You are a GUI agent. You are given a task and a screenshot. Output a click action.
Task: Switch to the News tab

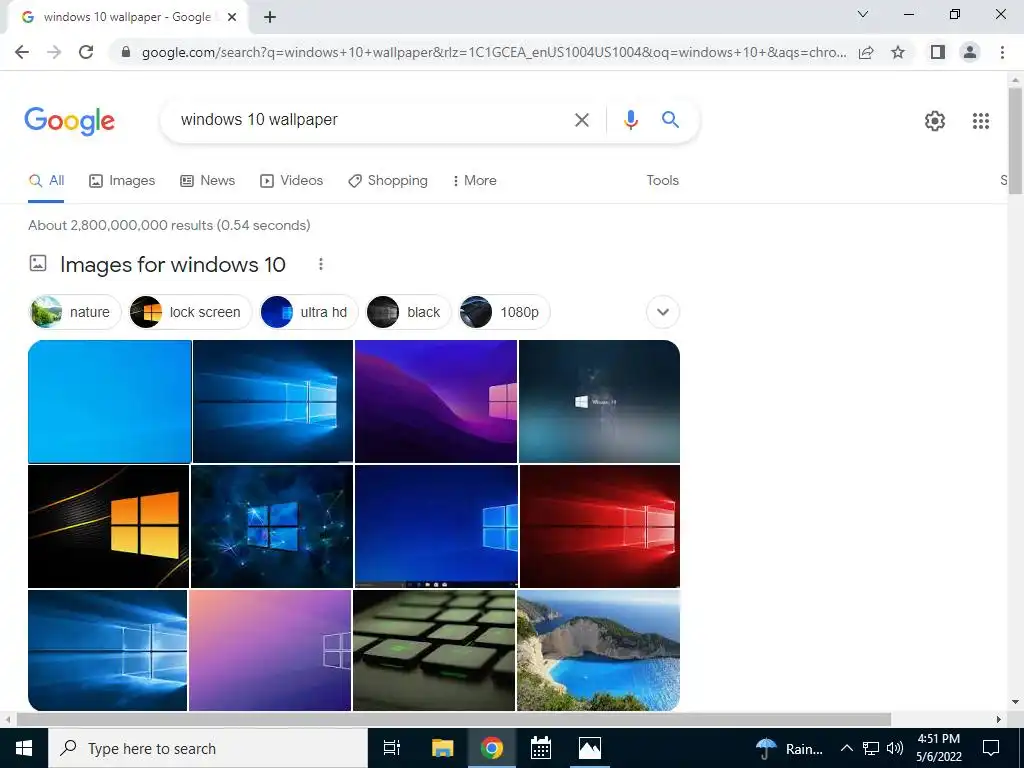pyautogui.click(x=208, y=181)
